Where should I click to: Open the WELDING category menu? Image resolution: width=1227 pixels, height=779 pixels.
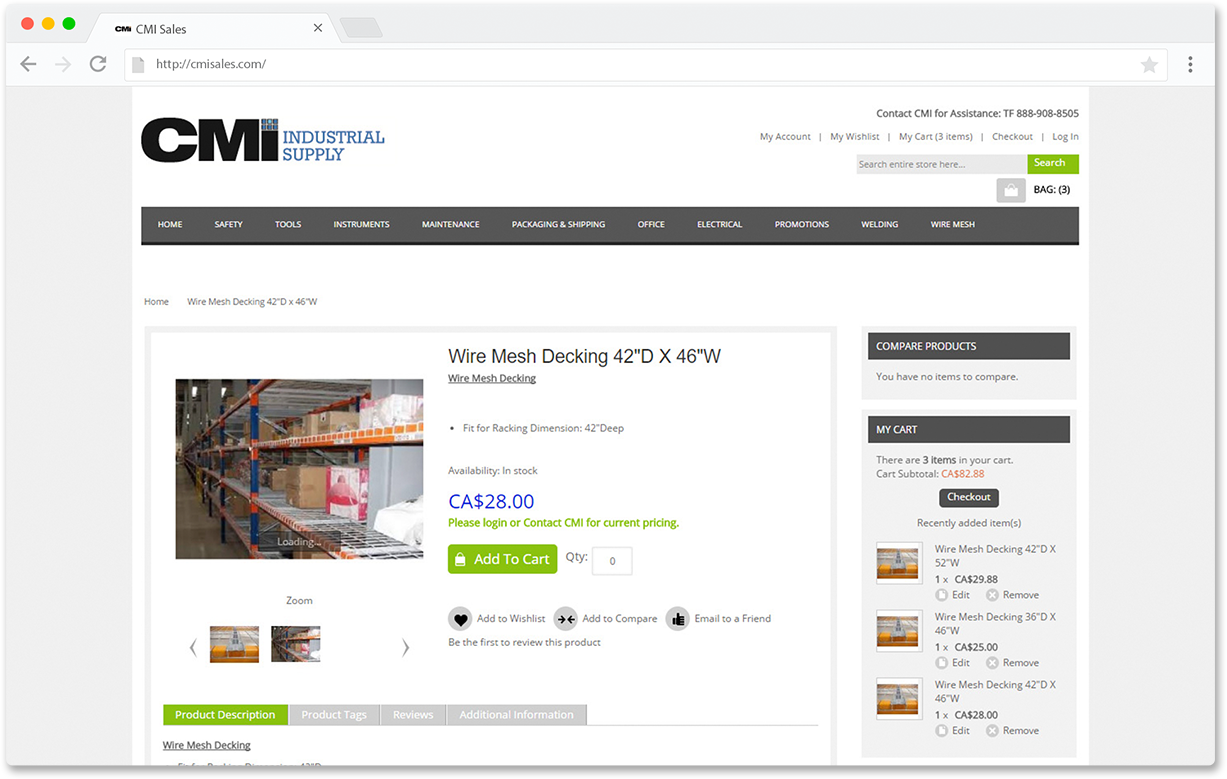pyautogui.click(x=880, y=225)
